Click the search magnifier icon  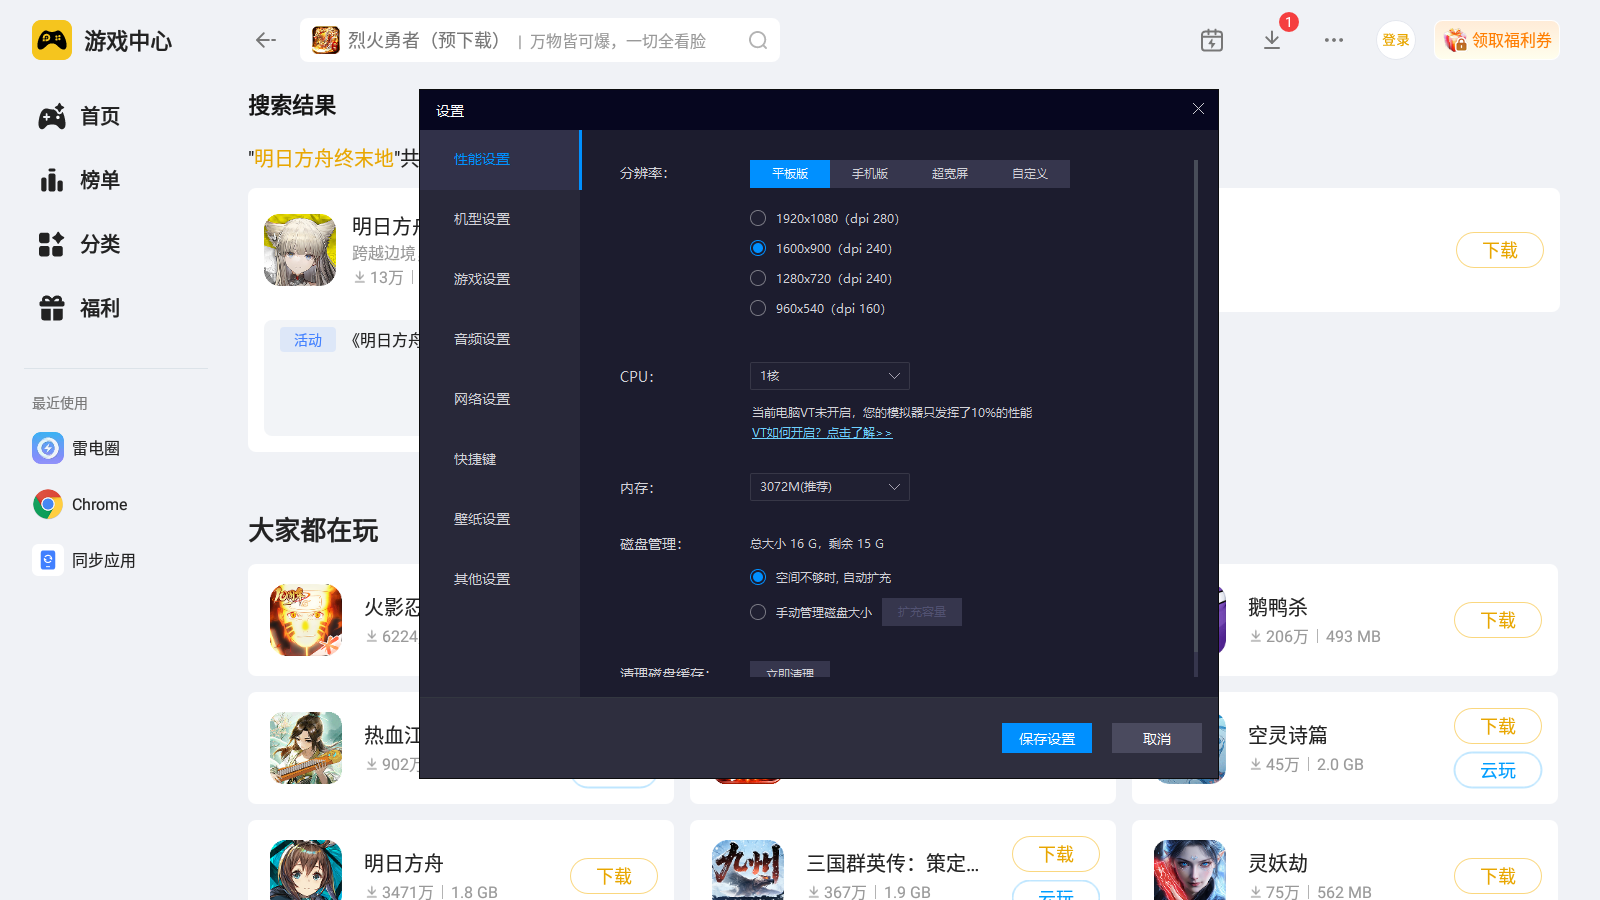pyautogui.click(x=758, y=40)
